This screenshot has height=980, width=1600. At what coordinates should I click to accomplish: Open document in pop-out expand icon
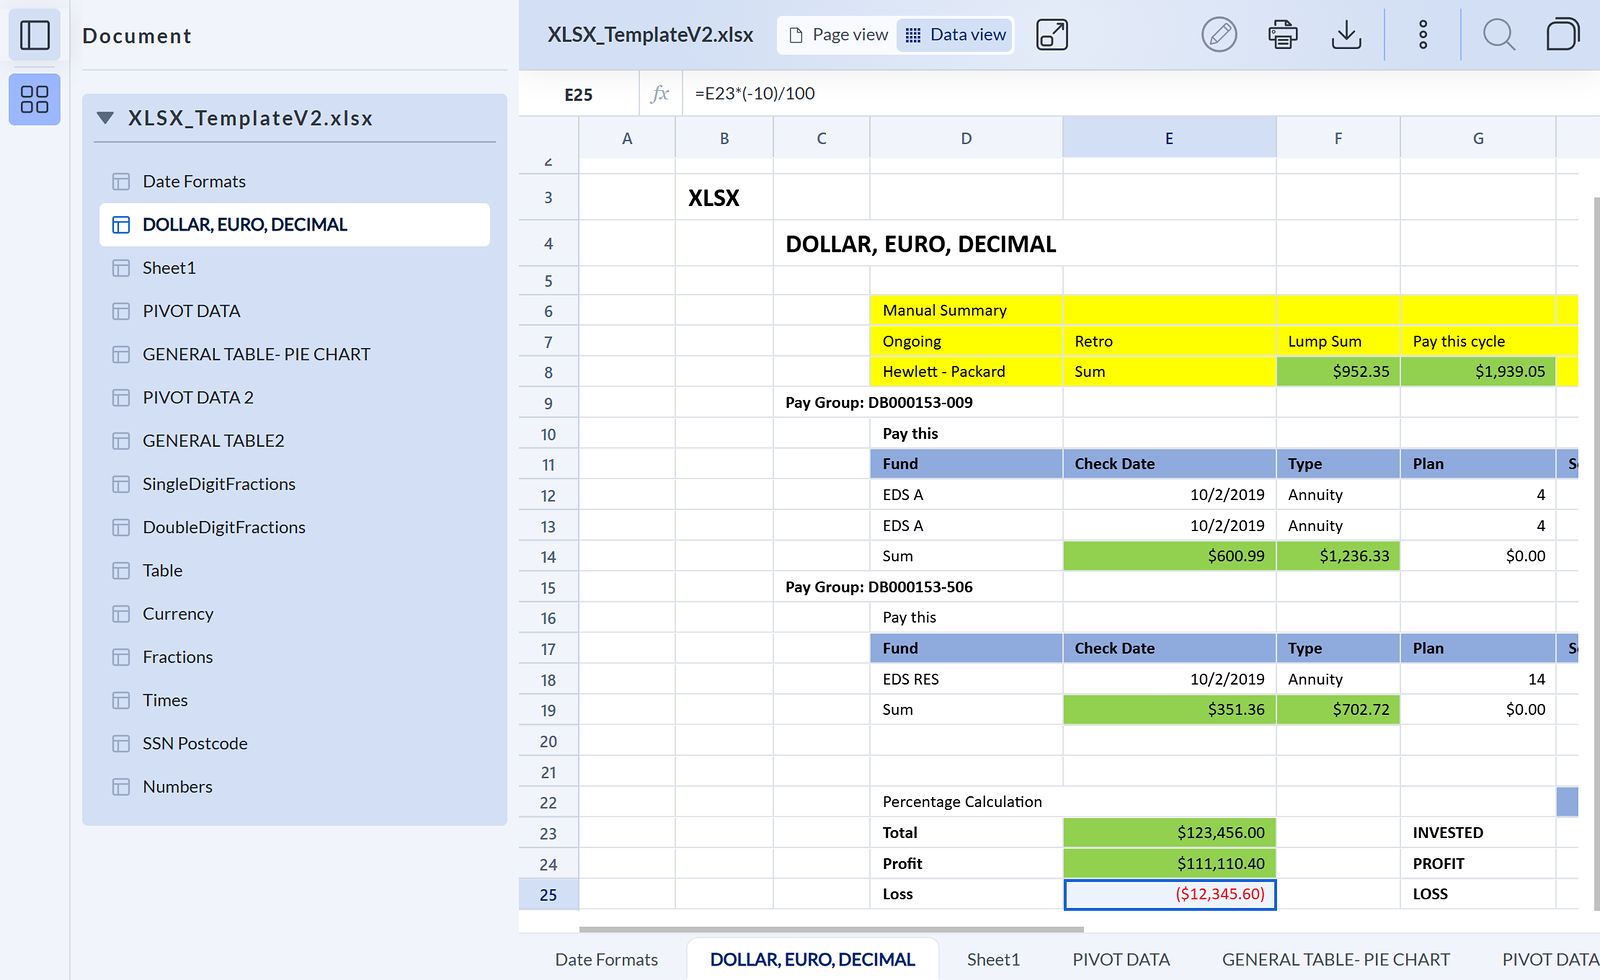[1052, 35]
